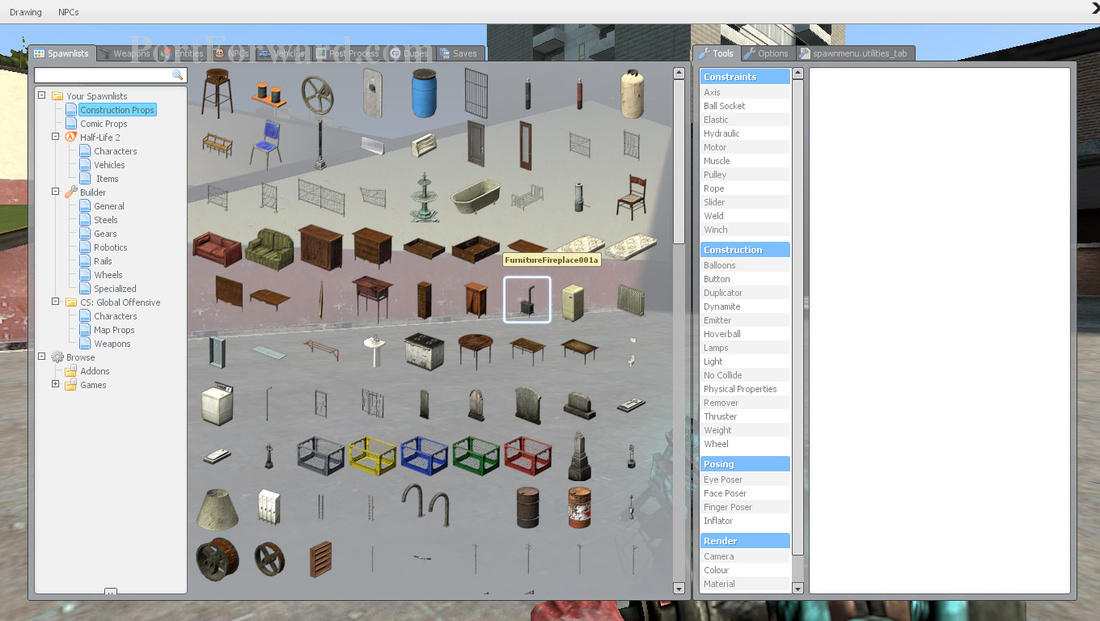Open the Map Props list
Viewport: 1100px width, 621px height.
click(x=114, y=330)
